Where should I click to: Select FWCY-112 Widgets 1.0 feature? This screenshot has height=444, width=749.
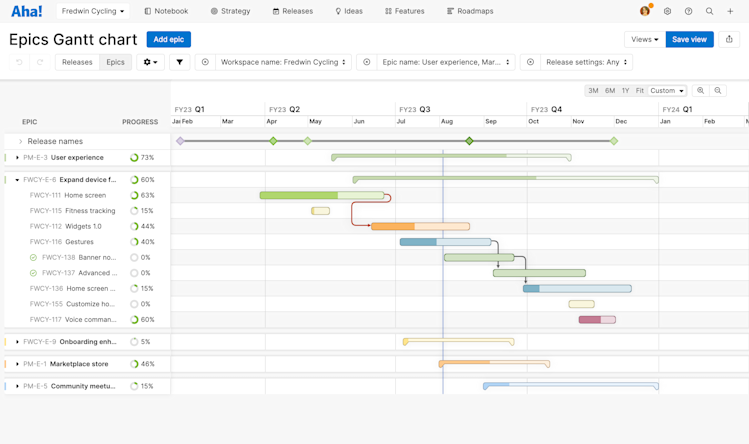tap(65, 226)
